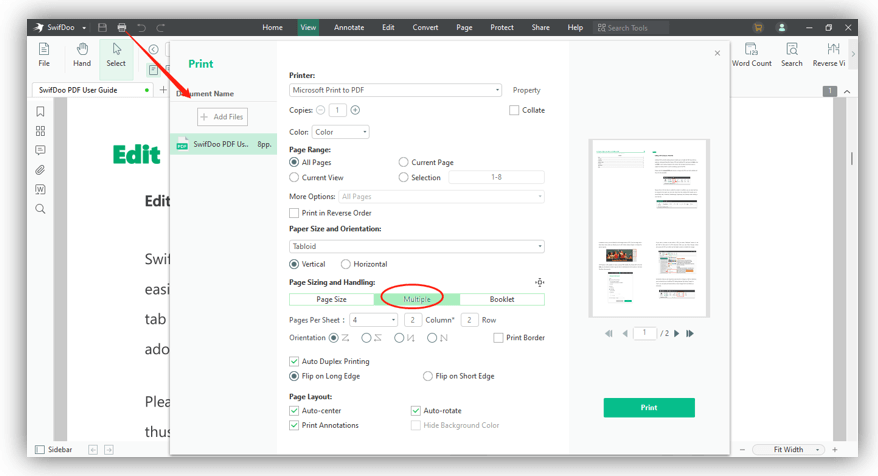The width and height of the screenshot is (878, 476).
Task: Select Flip on Short Edge
Action: [x=428, y=376]
